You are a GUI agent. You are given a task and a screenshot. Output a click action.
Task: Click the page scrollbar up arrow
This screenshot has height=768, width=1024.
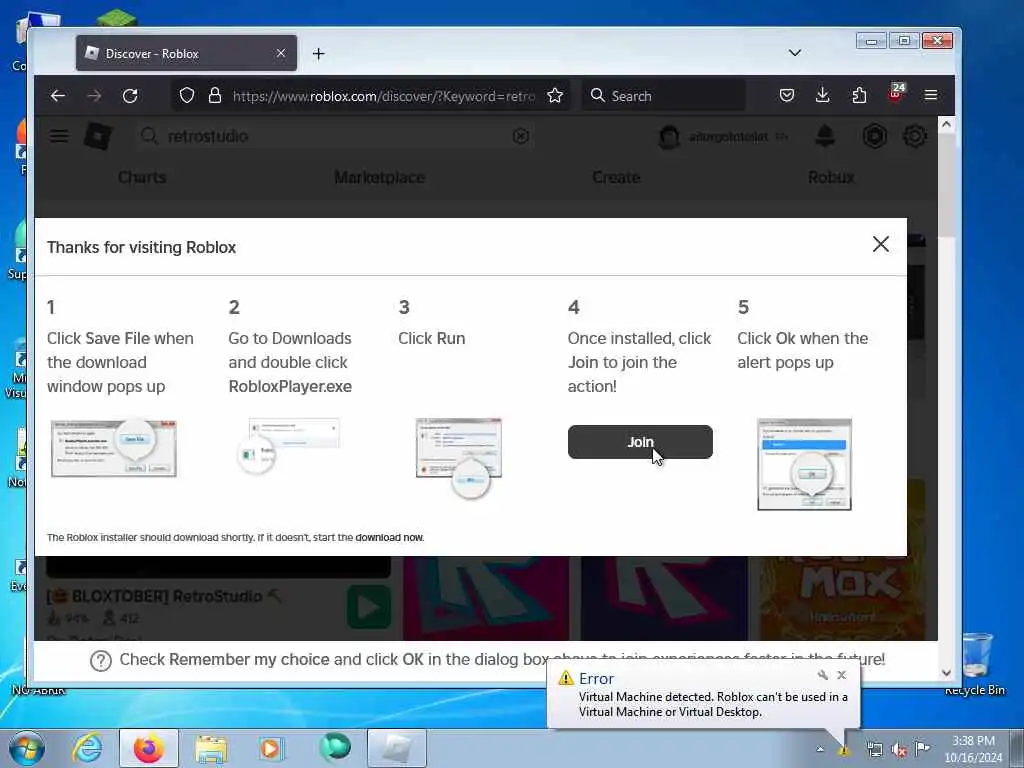946,124
